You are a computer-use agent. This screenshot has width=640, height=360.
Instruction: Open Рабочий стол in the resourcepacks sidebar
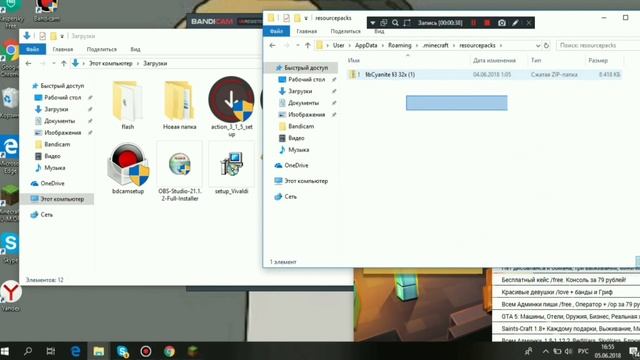click(x=306, y=79)
